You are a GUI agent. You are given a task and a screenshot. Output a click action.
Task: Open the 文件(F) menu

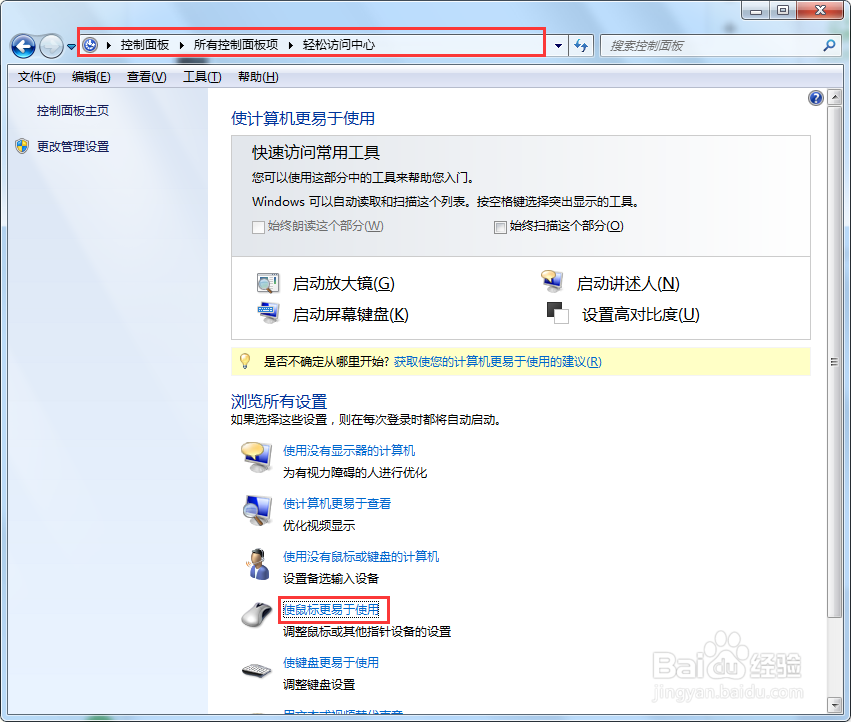tap(36, 77)
